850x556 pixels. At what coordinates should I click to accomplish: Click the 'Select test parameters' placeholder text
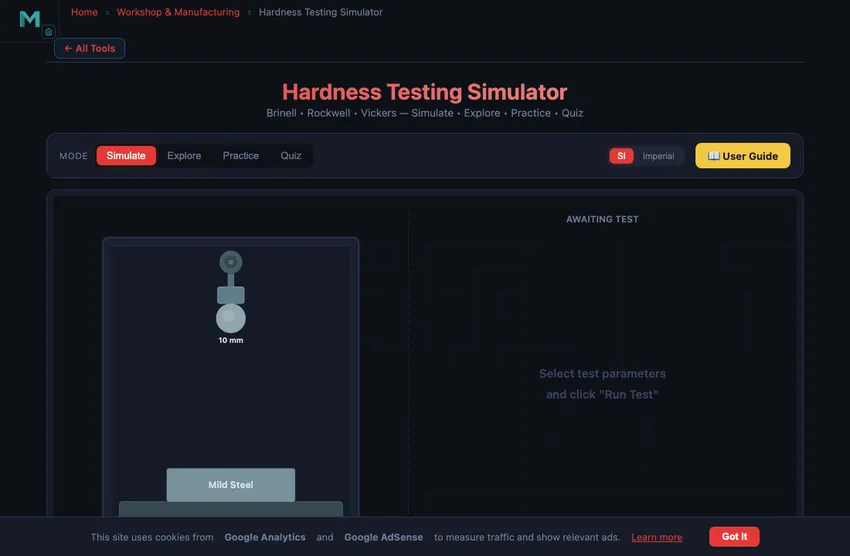(x=602, y=373)
